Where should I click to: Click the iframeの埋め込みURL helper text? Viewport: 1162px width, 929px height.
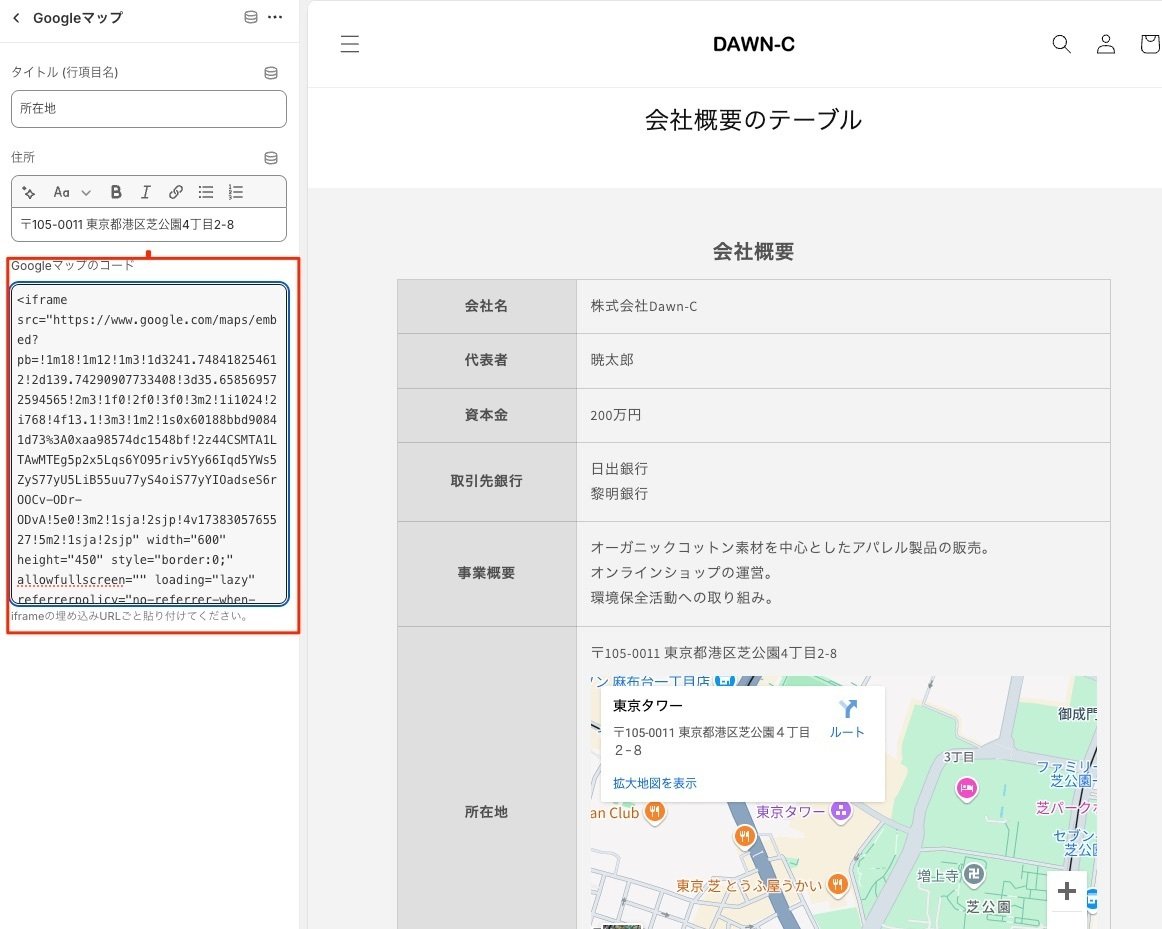pos(130,616)
